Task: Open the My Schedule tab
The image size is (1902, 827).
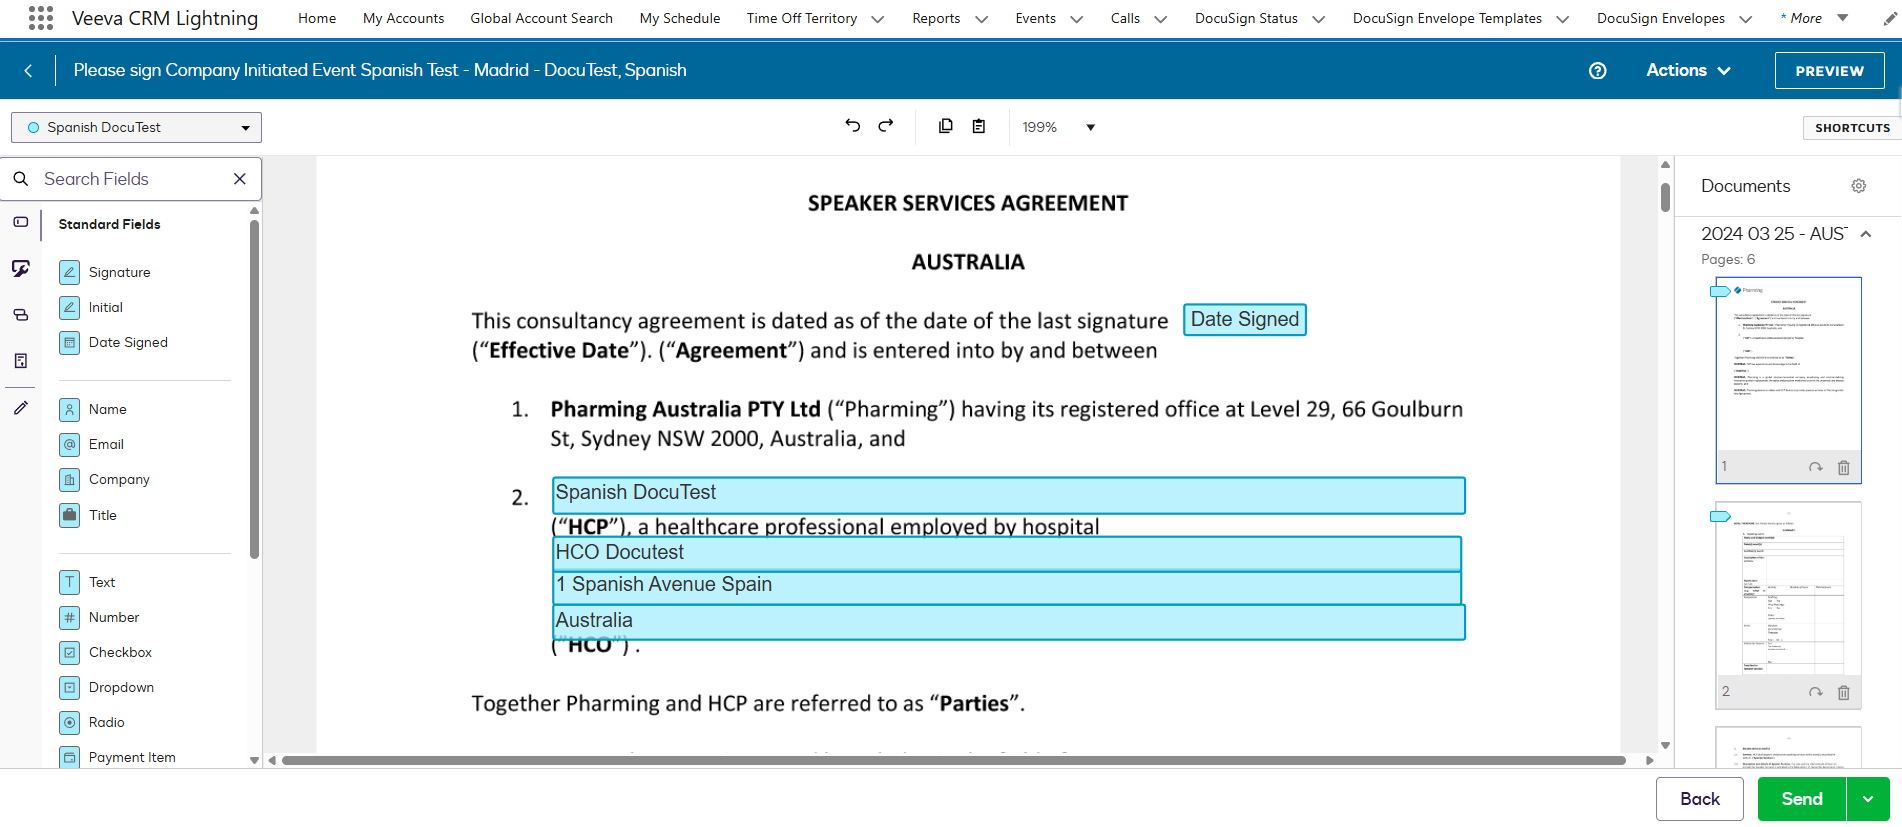Action: (x=680, y=18)
